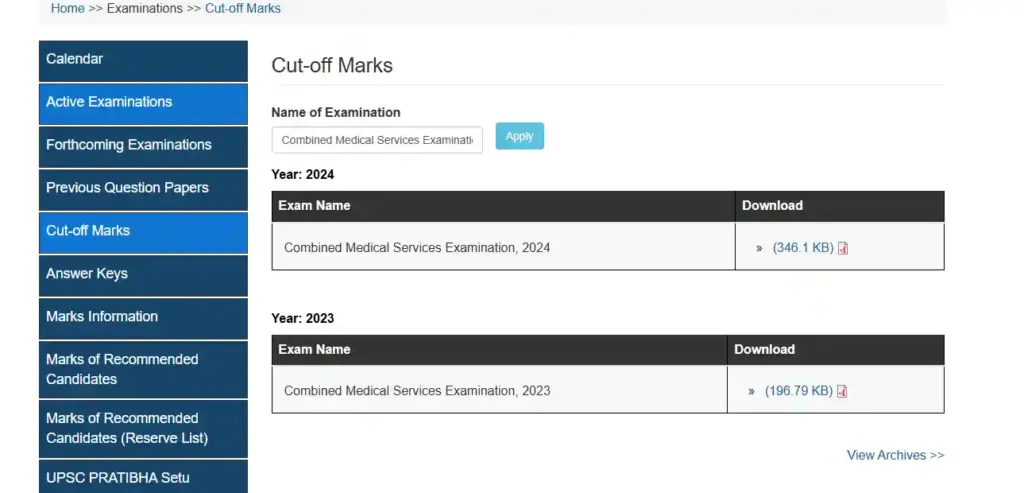Click the PDF icon for 2023 cut-off
This screenshot has width=1024, height=493.
pos(842,391)
